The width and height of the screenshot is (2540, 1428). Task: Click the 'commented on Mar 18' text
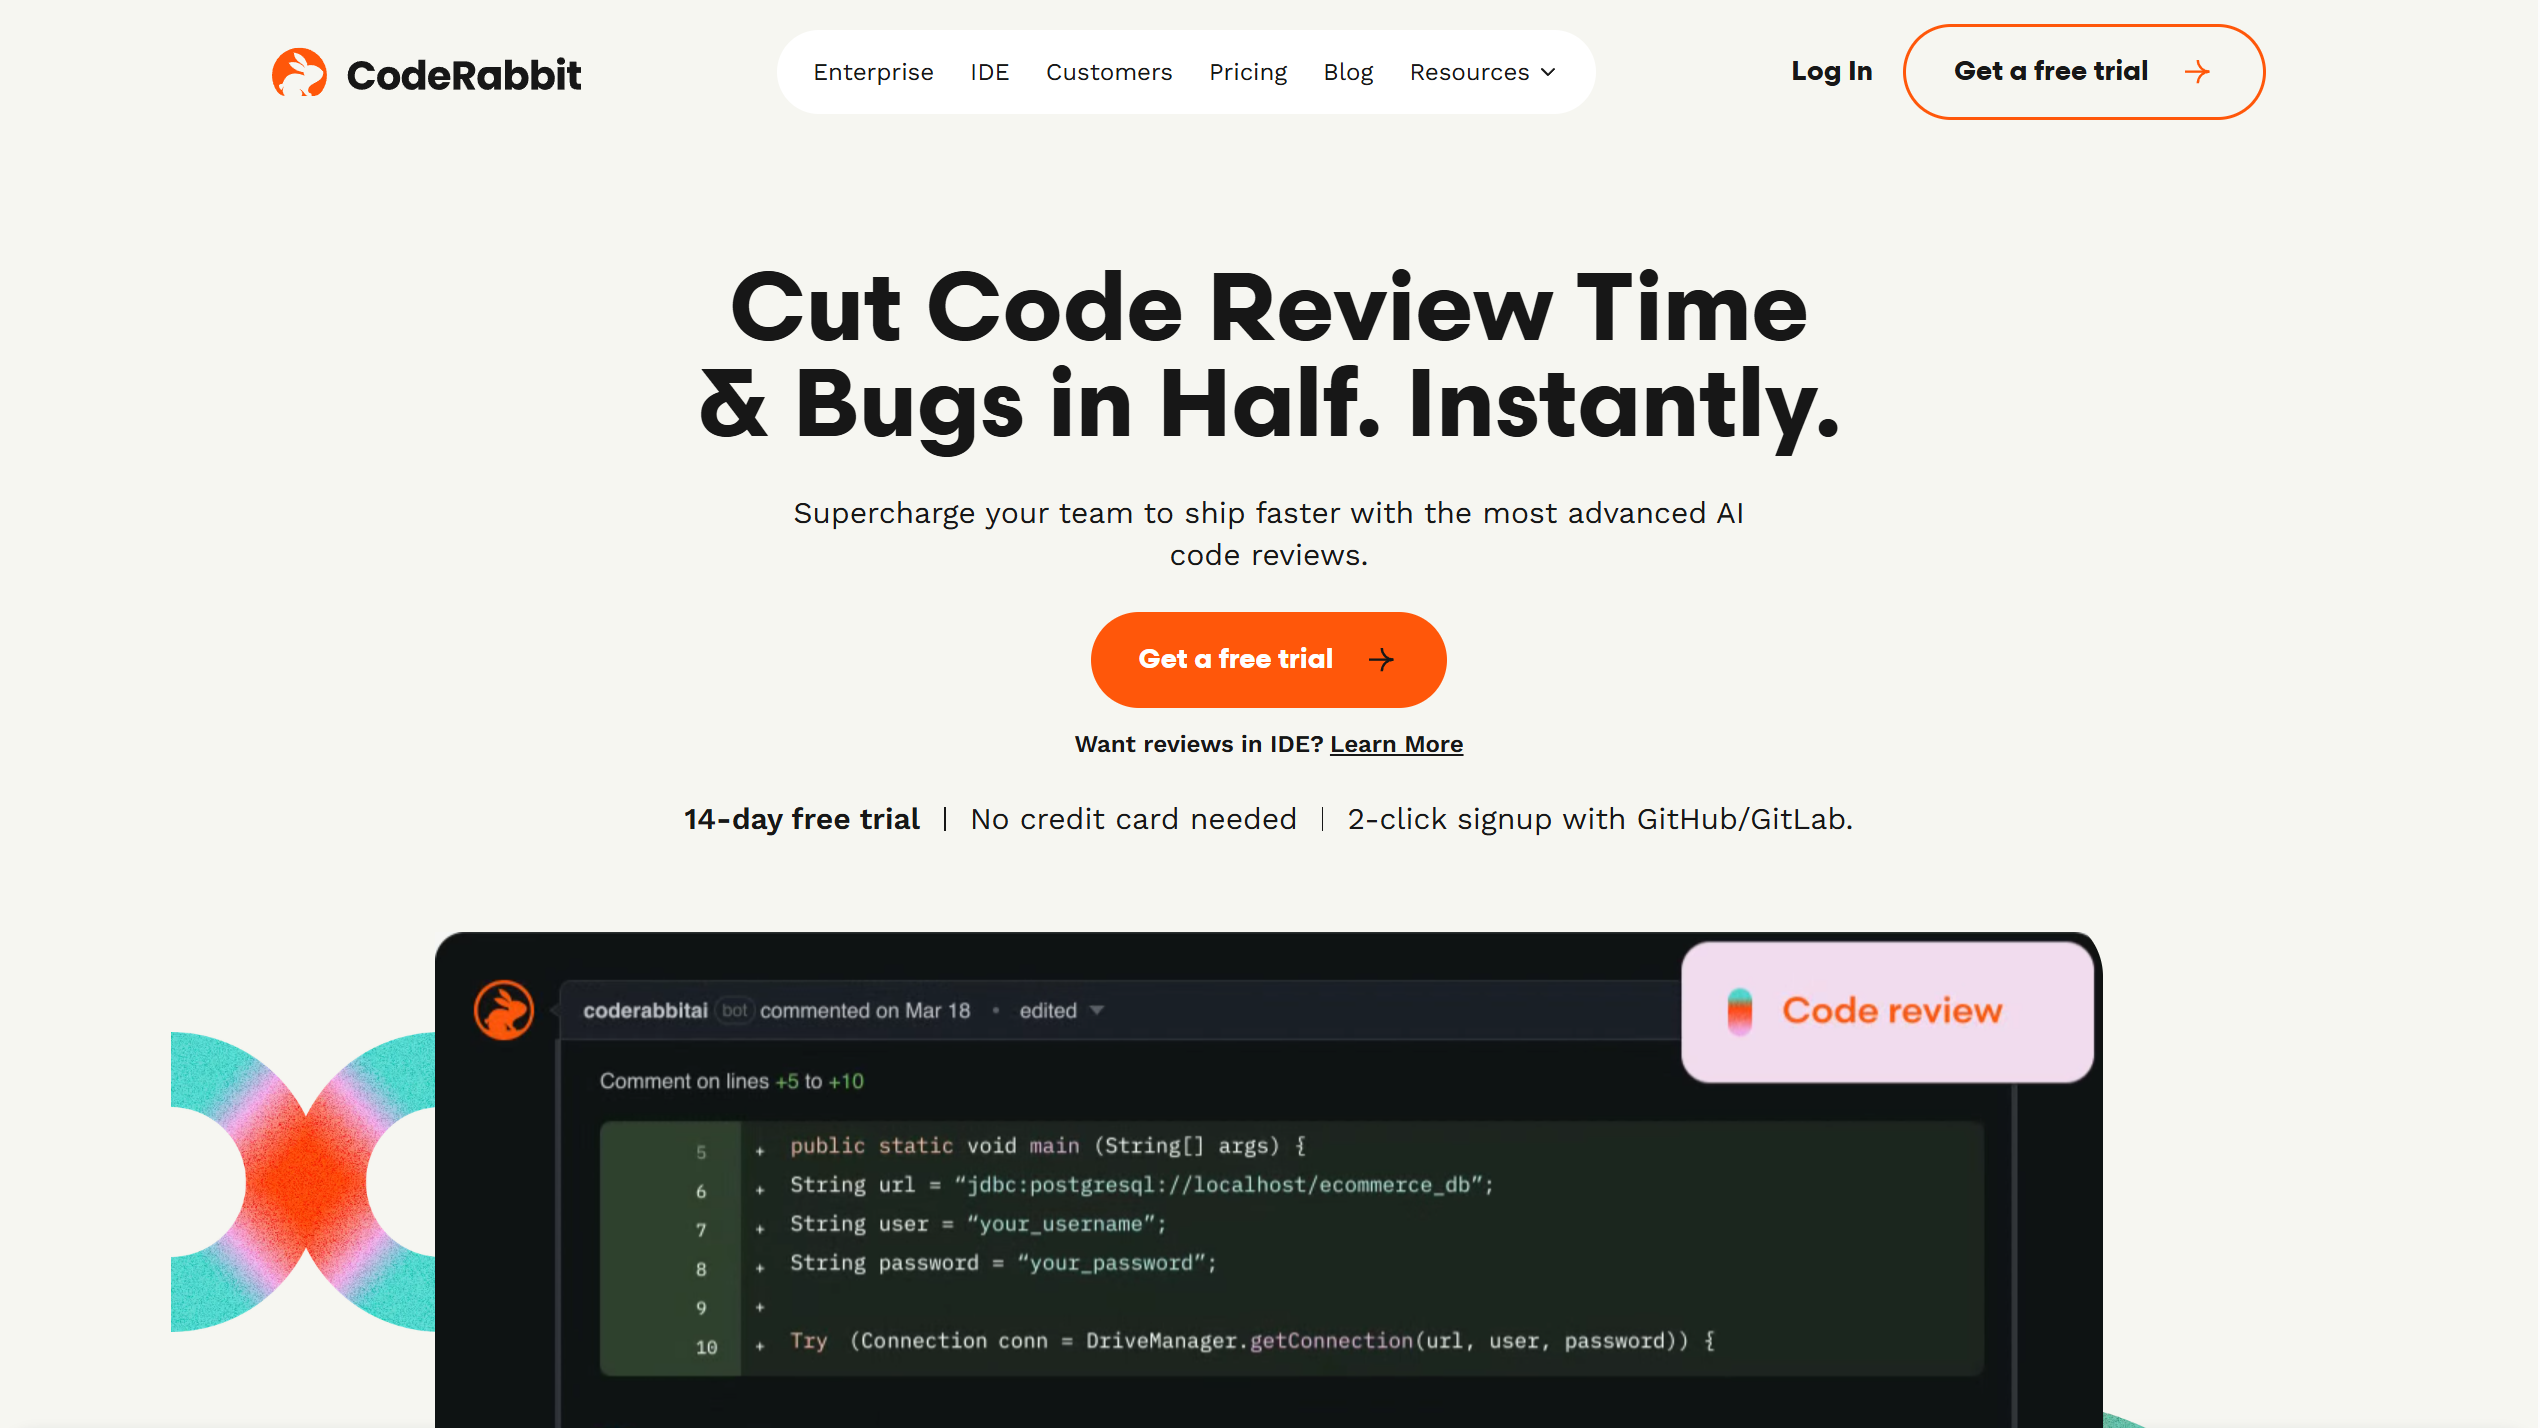coord(865,1010)
